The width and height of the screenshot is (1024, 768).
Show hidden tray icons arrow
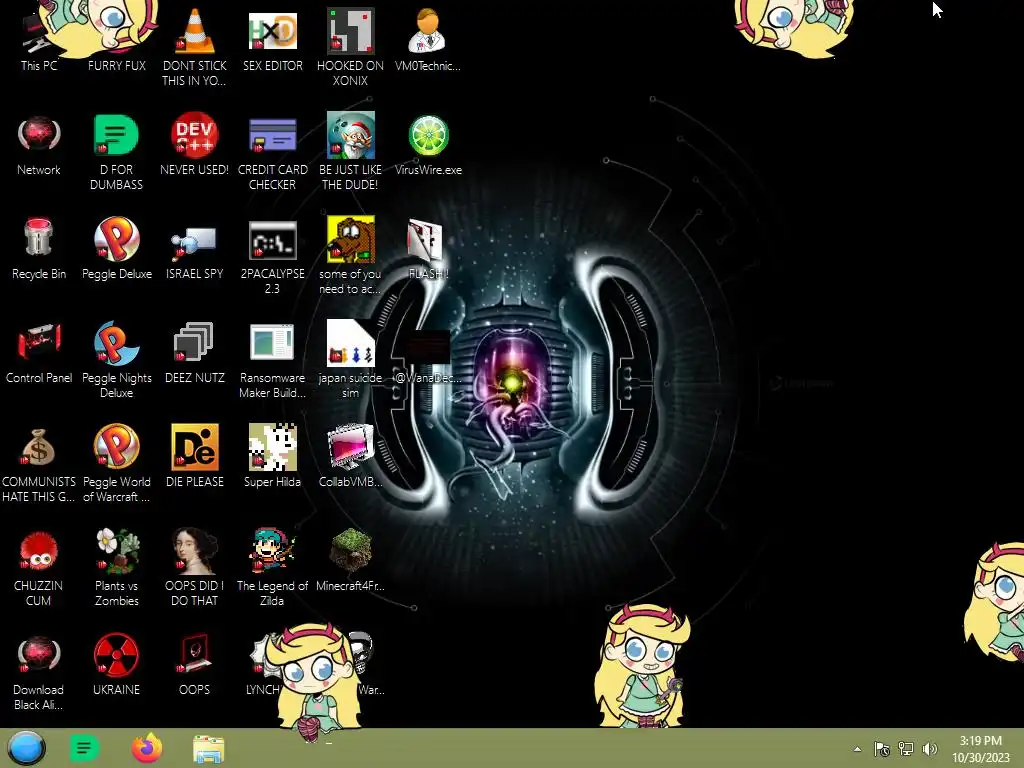[857, 749]
